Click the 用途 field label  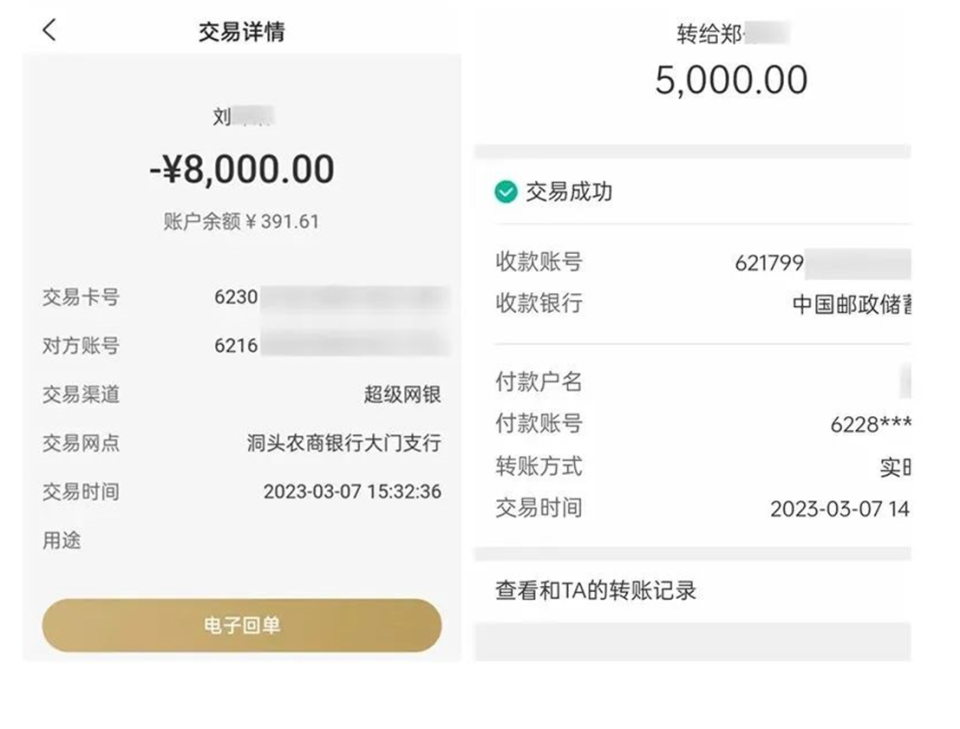pyautogui.click(x=62, y=541)
